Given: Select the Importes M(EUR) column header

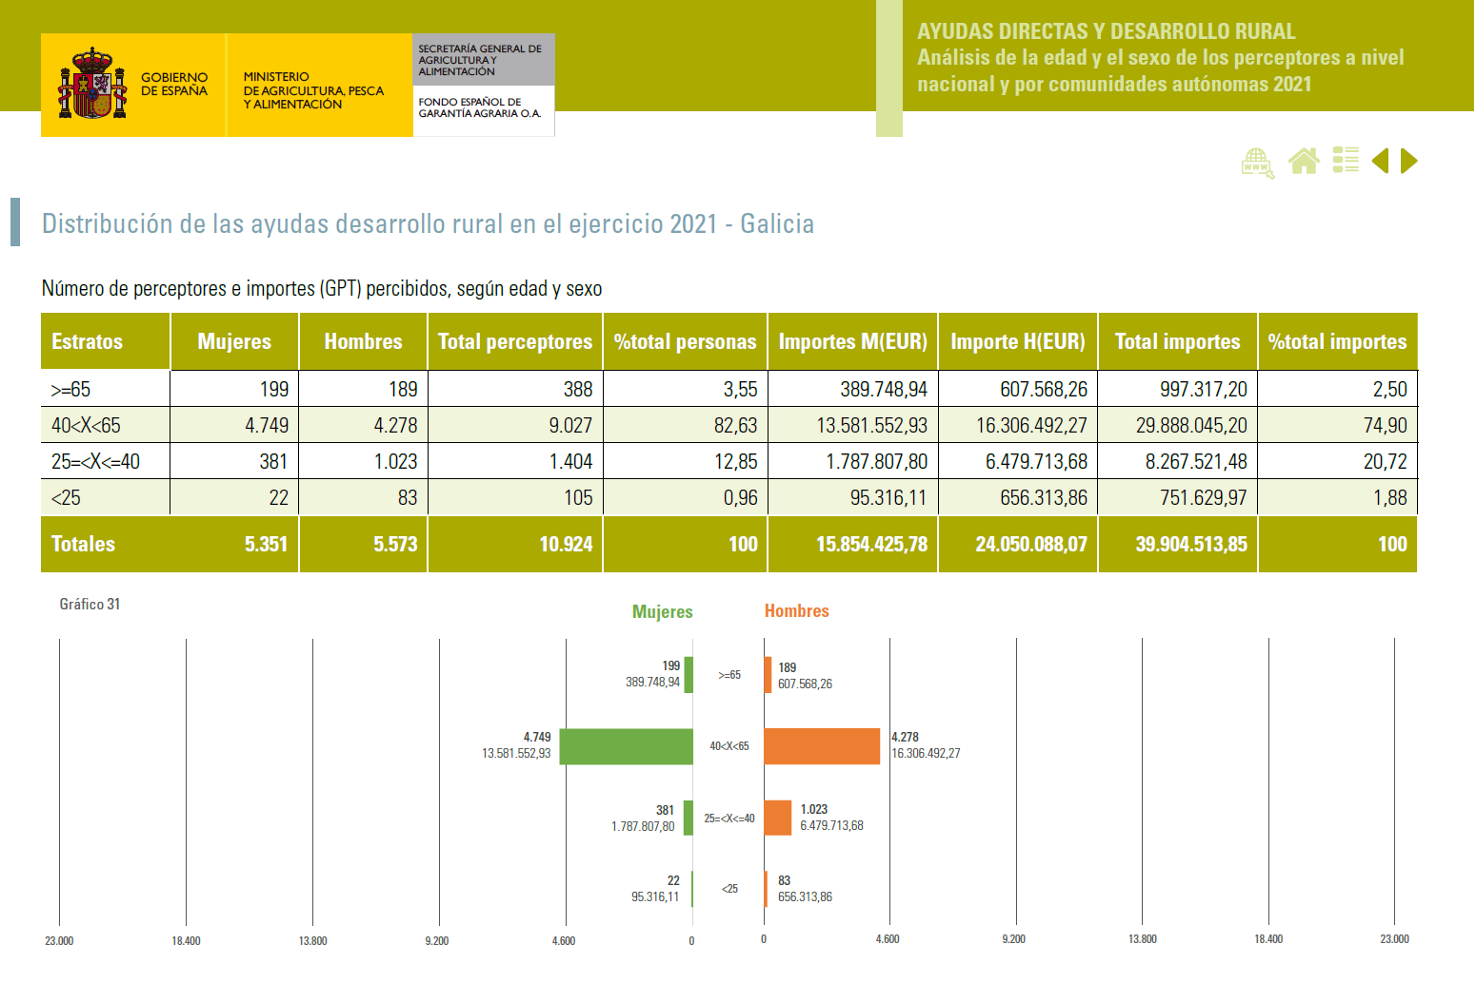Looking at the screenshot, I should click(853, 342).
